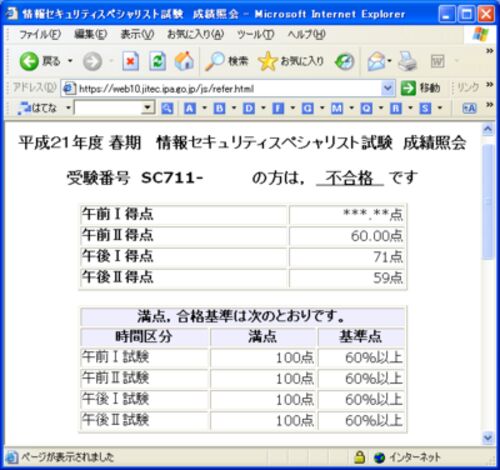
Task: Click the vertical scrollbar up arrow
Action: (488, 129)
